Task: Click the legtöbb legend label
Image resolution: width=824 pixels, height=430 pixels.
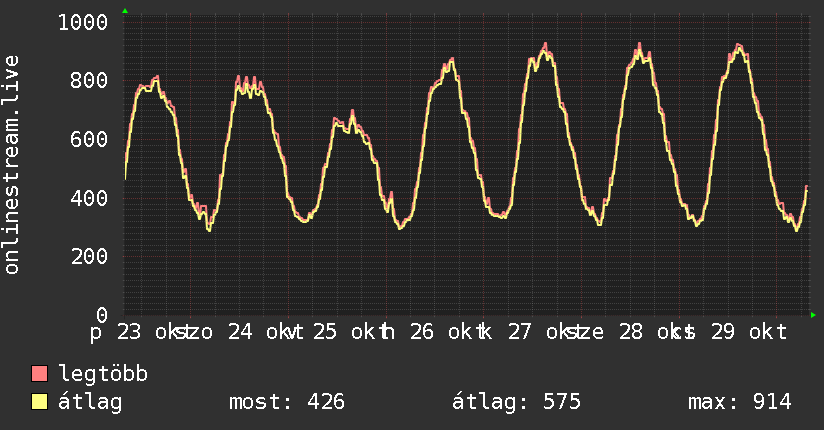Action: coord(103,374)
